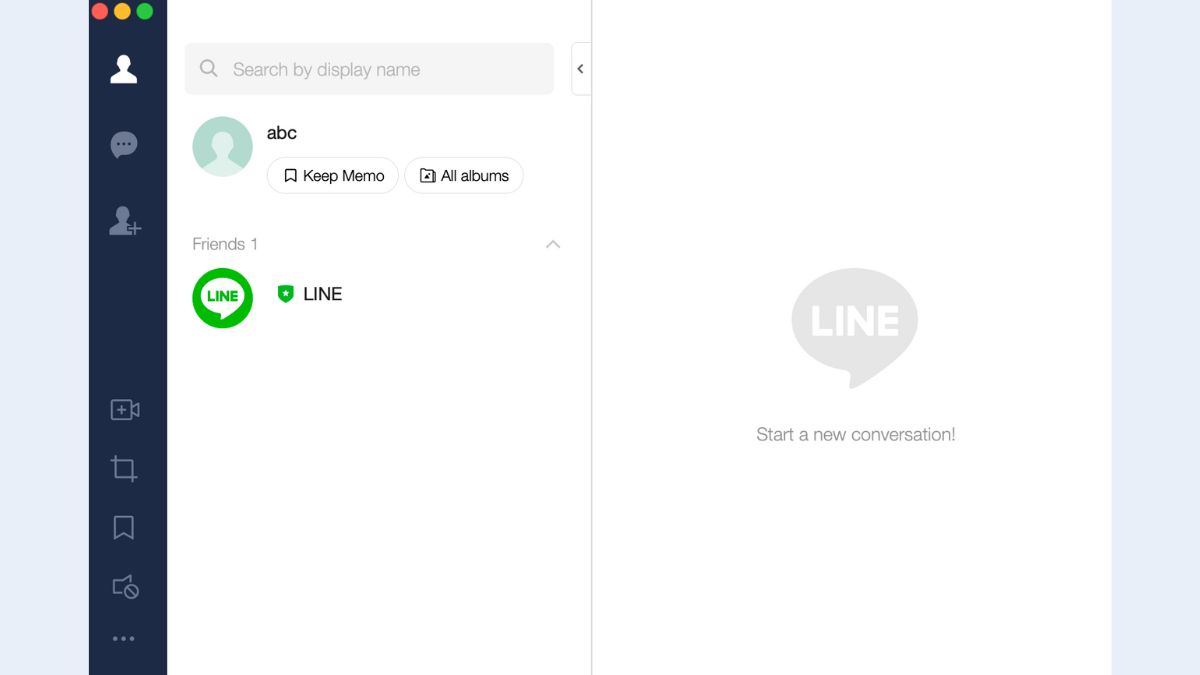Select the LINE official account friend

click(322, 294)
